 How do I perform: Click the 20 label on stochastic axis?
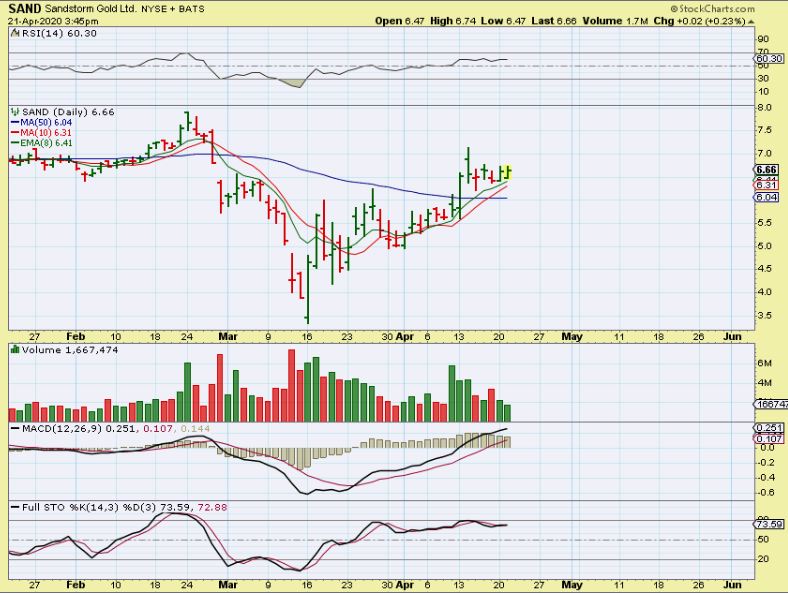763,559
